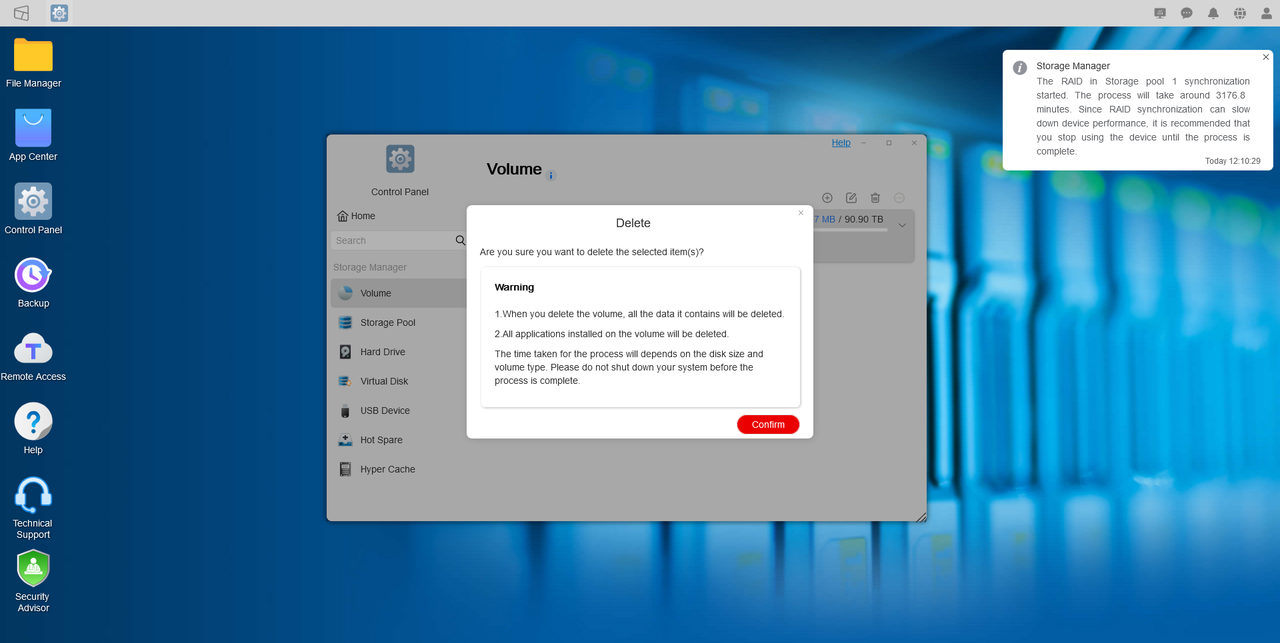1280x643 pixels.
Task: Close the Delete dialog
Action: (800, 213)
